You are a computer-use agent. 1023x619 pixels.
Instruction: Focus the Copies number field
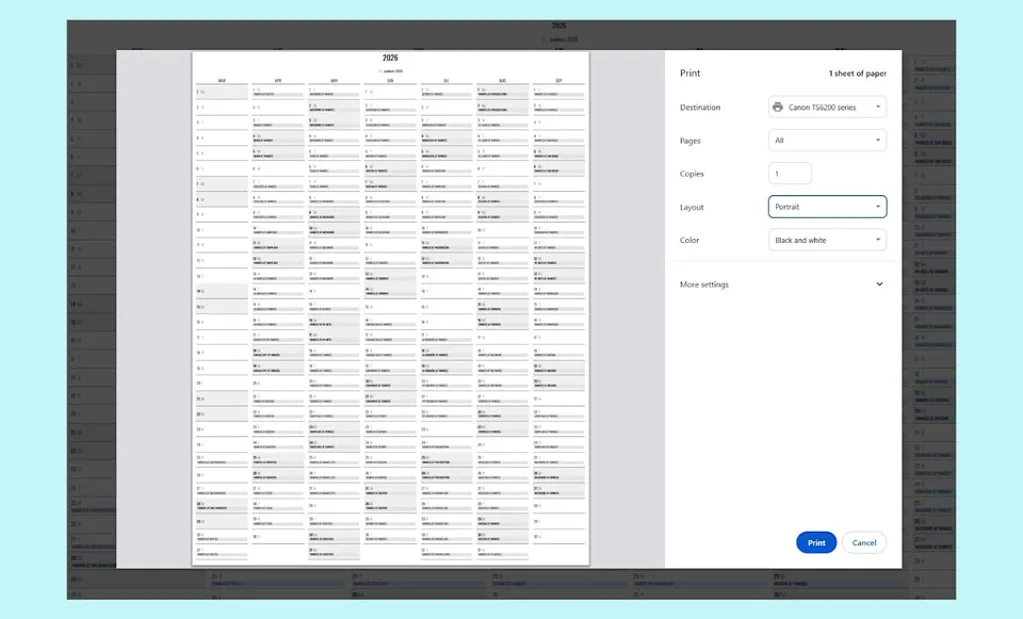790,174
